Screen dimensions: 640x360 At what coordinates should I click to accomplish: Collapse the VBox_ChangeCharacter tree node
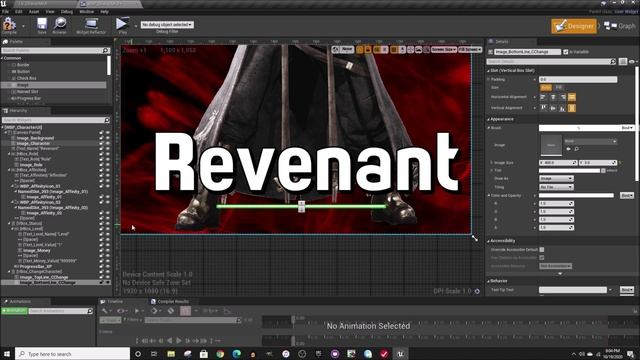tap(9, 271)
